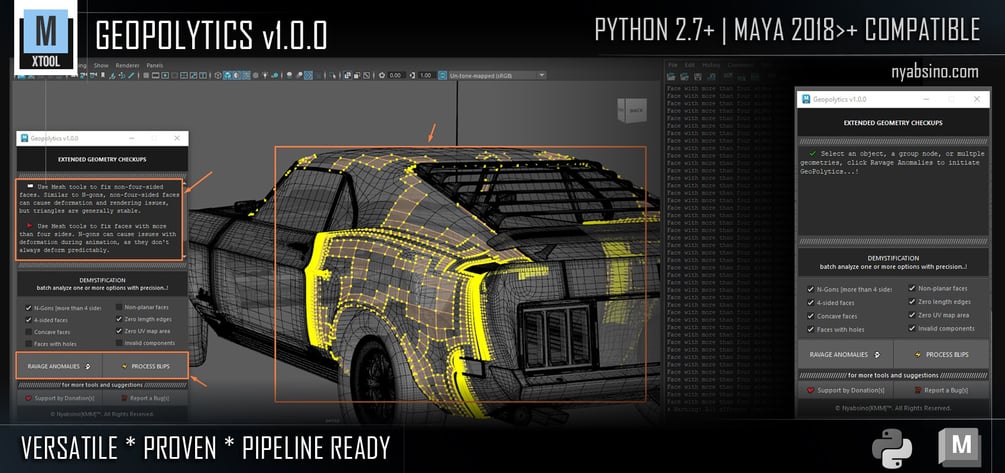1005x473 pixels.
Task: Click RAVAGE ANOMALIES in right window
Action: tap(845, 354)
